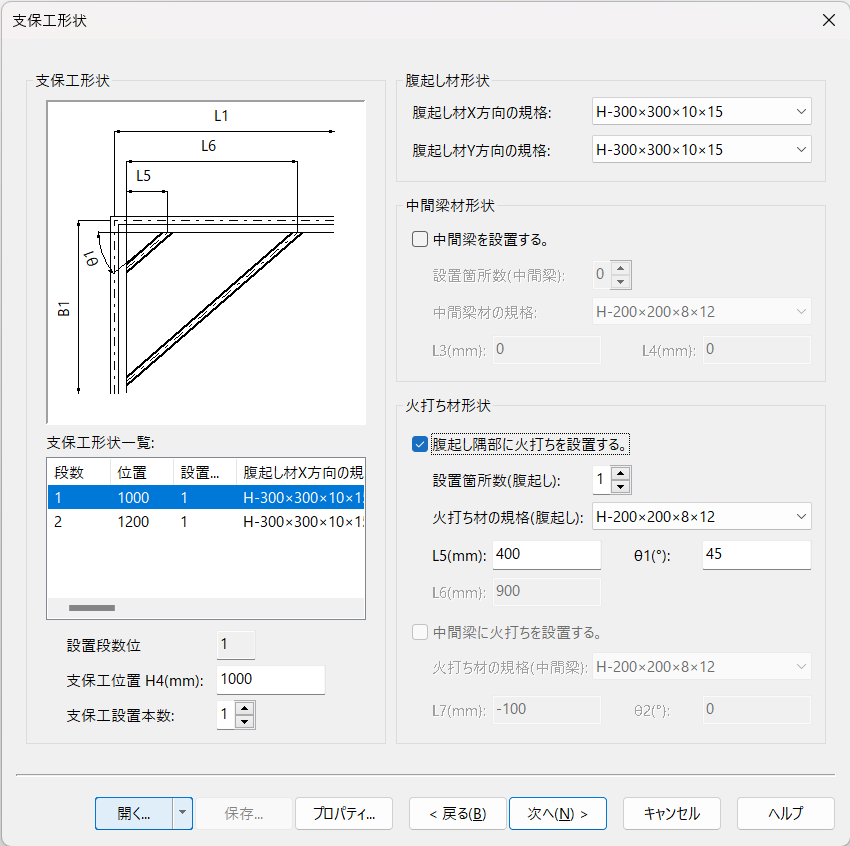Viewport: 850px width, 846px height.
Task: Click the L4(mm) field
Action: pyautogui.click(x=757, y=350)
